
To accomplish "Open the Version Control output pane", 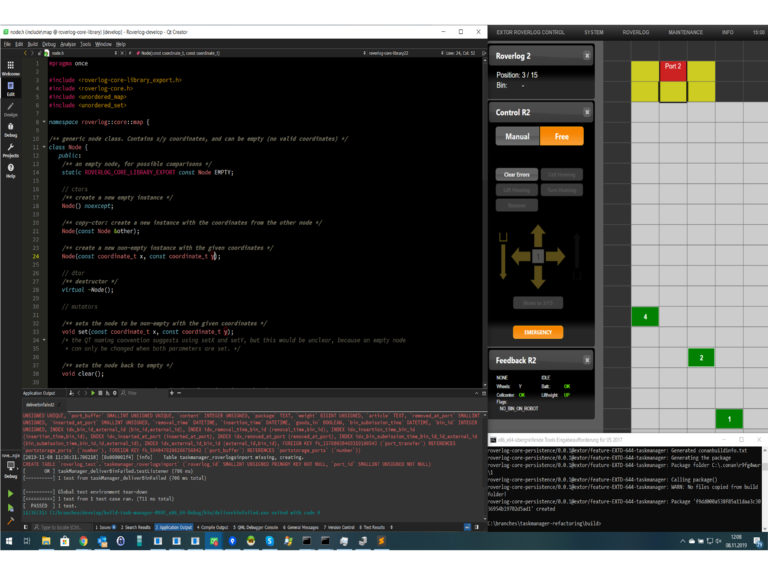I will [339, 527].
